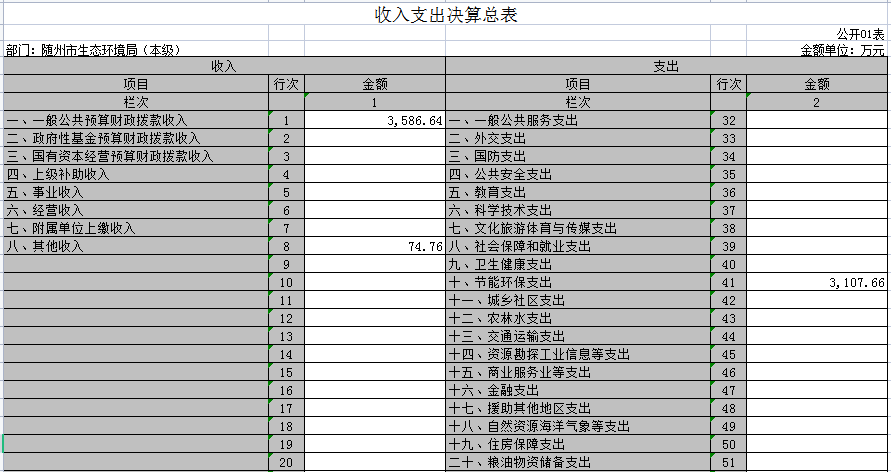
Task: Select the cell 五、教育支出
Action: click(578, 193)
